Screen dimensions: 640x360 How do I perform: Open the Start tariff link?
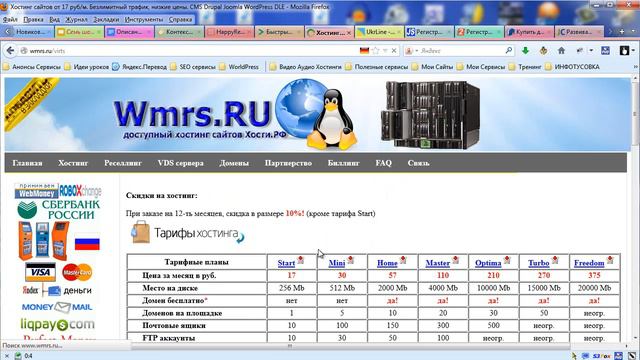(x=286, y=263)
